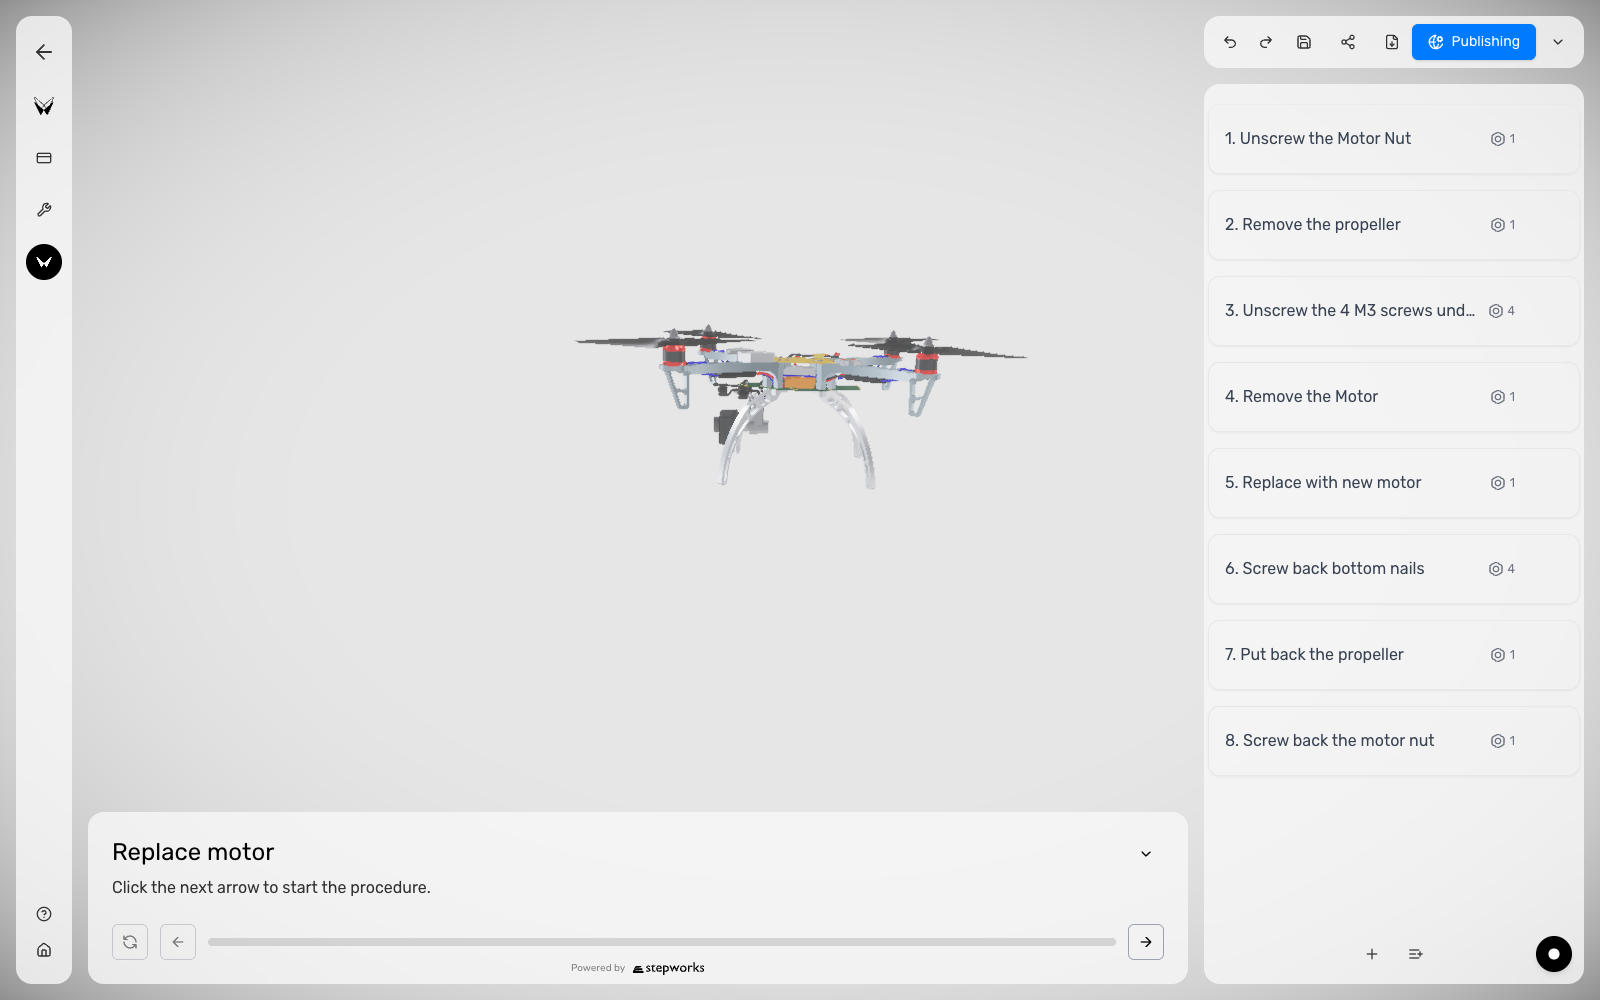
Task: Save the procedure with floppy icon
Action: pos(1304,42)
